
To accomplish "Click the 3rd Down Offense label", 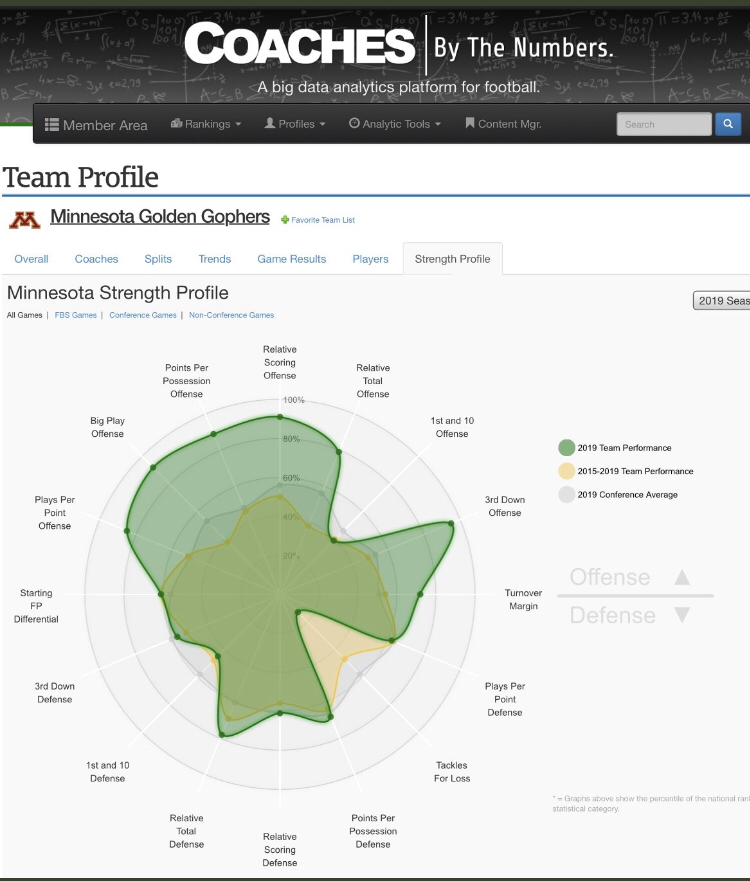I will pos(504,506).
